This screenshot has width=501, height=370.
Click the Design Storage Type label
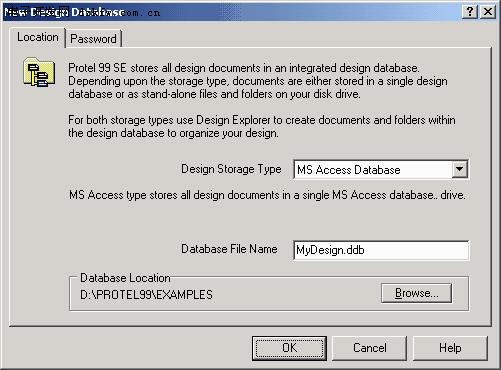231,169
